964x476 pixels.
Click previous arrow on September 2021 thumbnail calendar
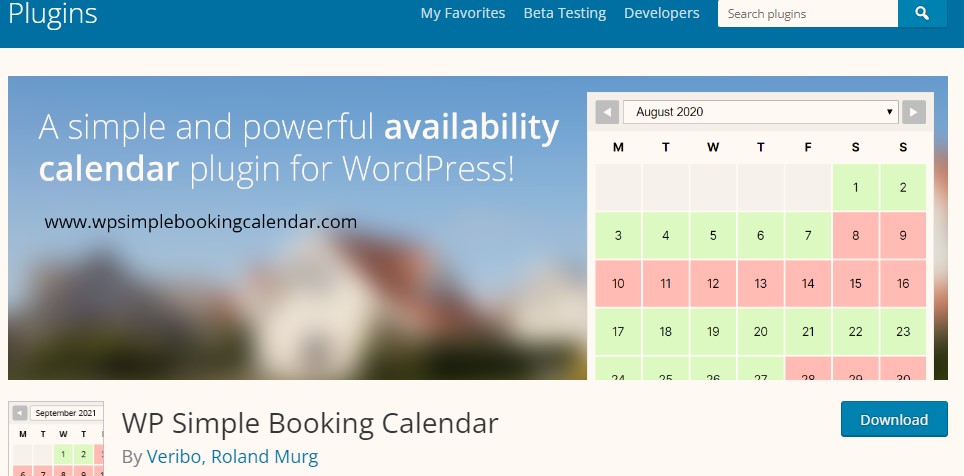click(x=20, y=413)
